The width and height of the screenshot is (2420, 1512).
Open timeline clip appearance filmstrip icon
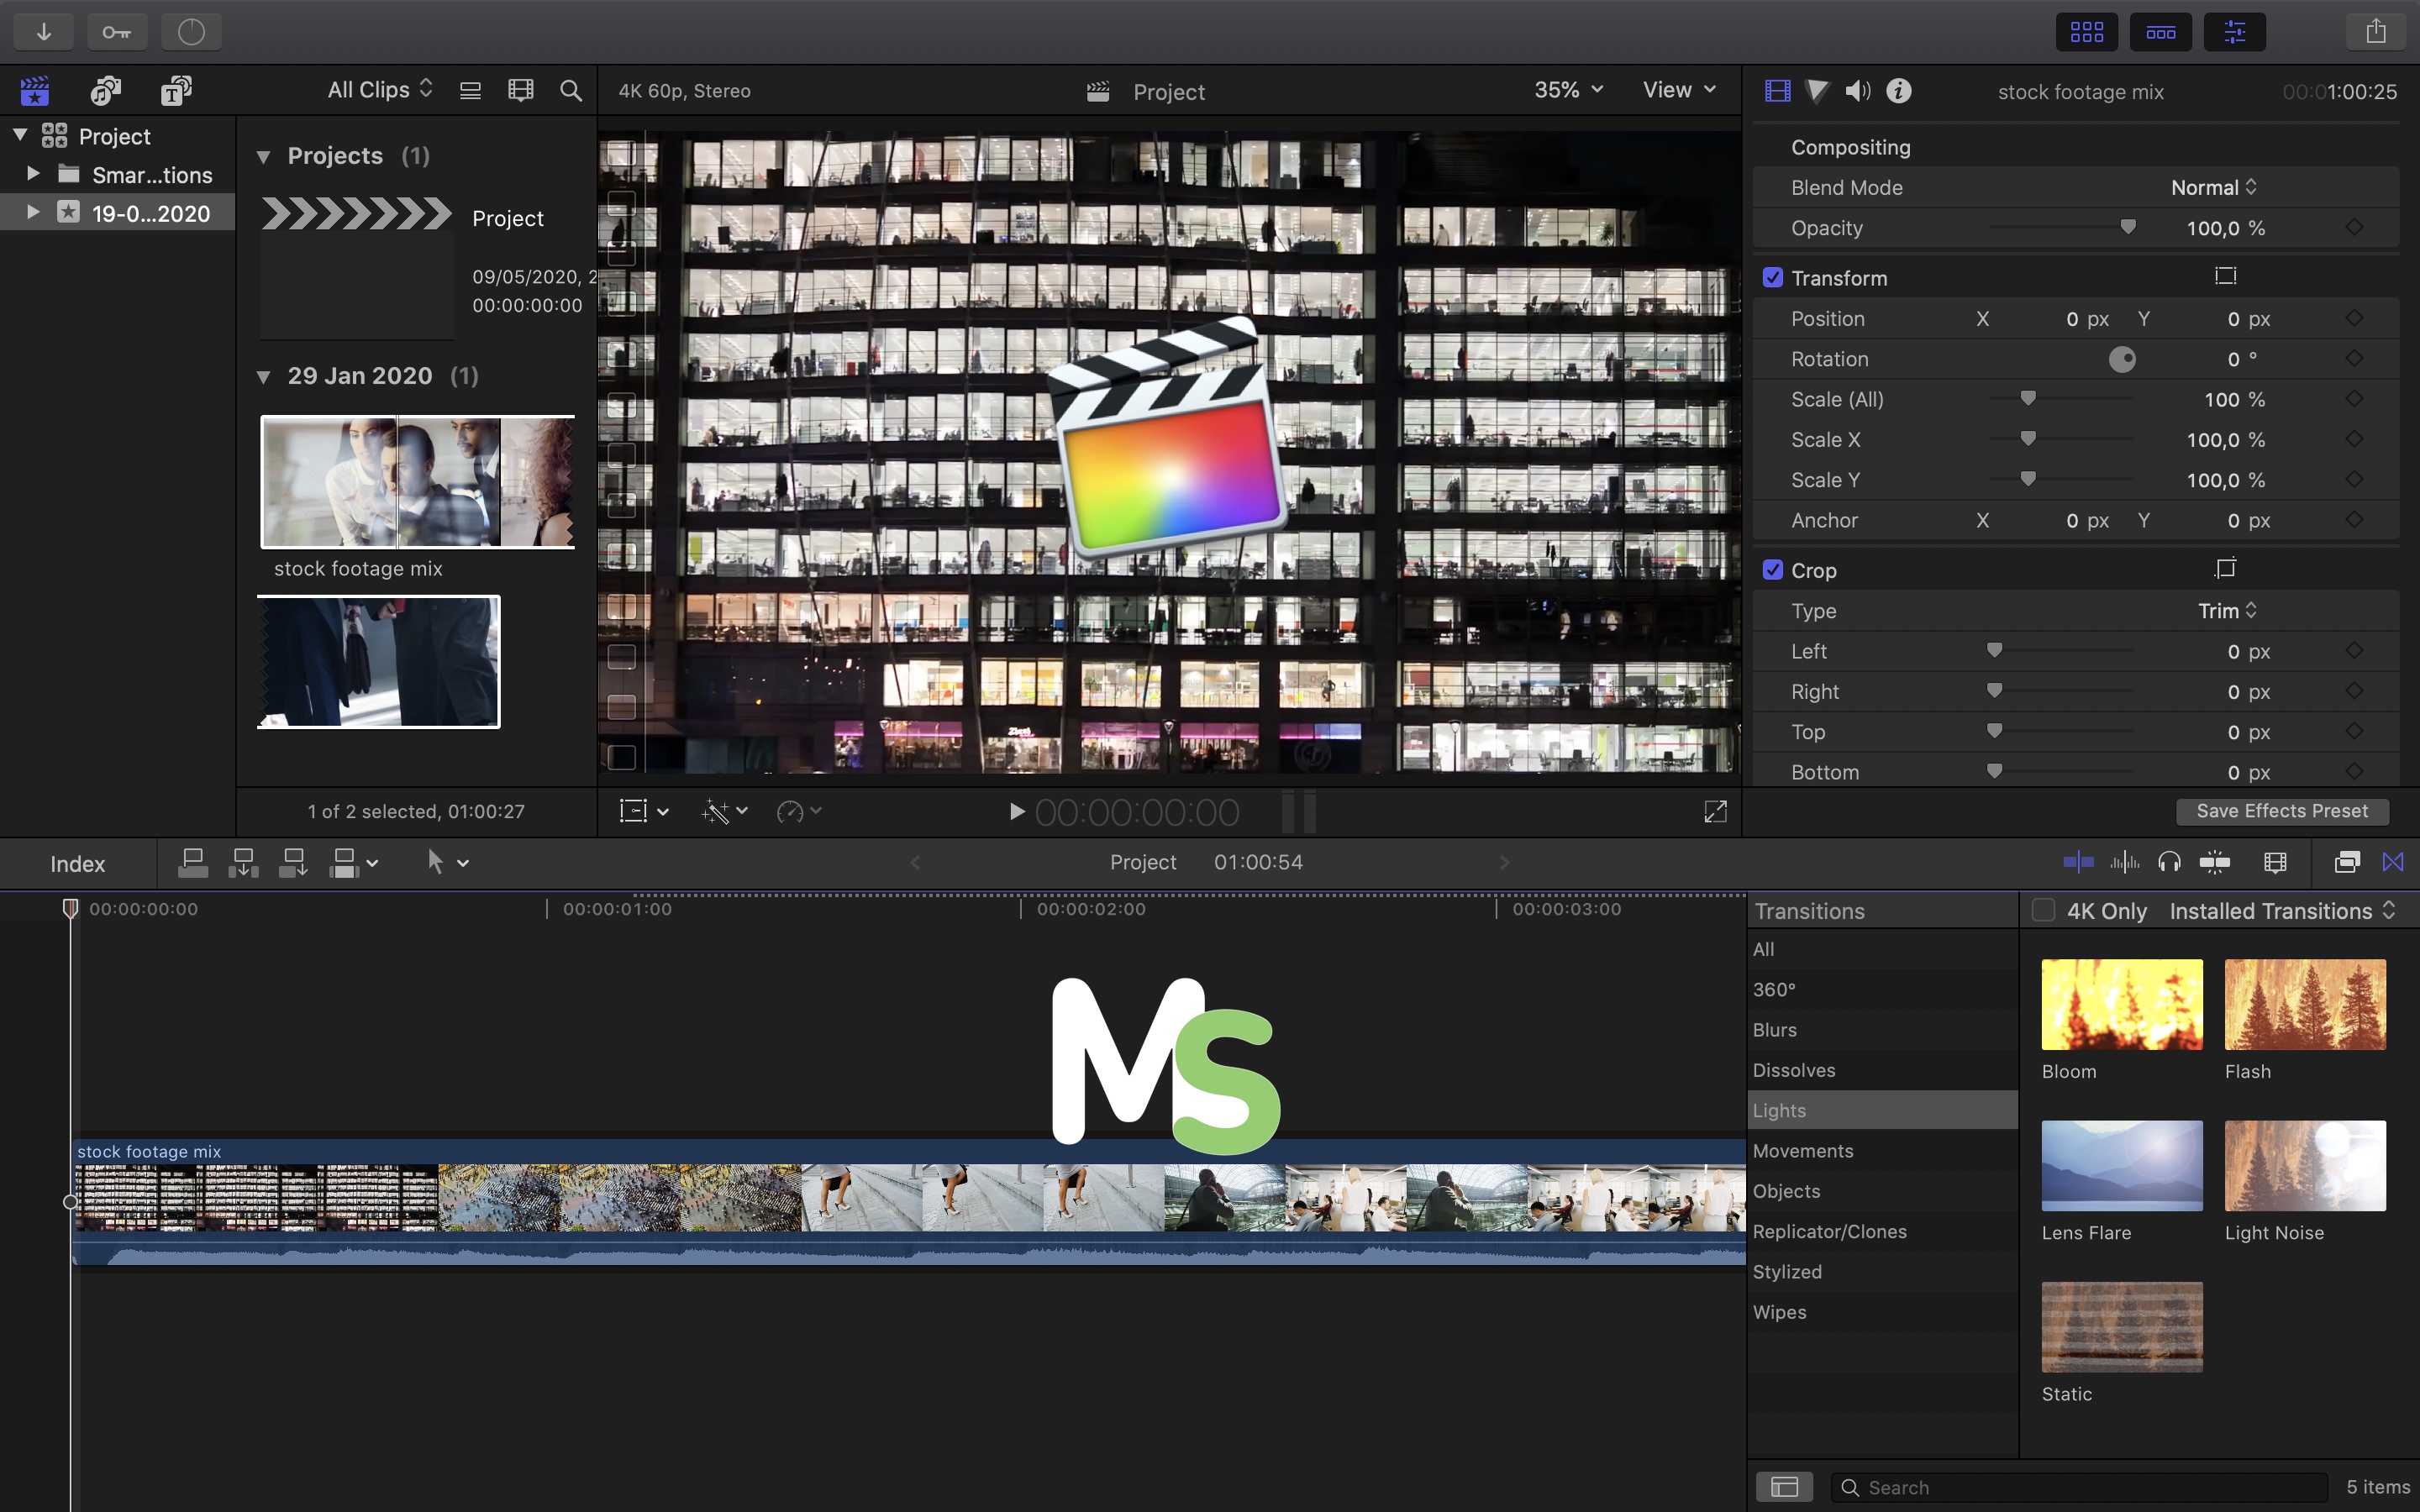pos(2275,862)
